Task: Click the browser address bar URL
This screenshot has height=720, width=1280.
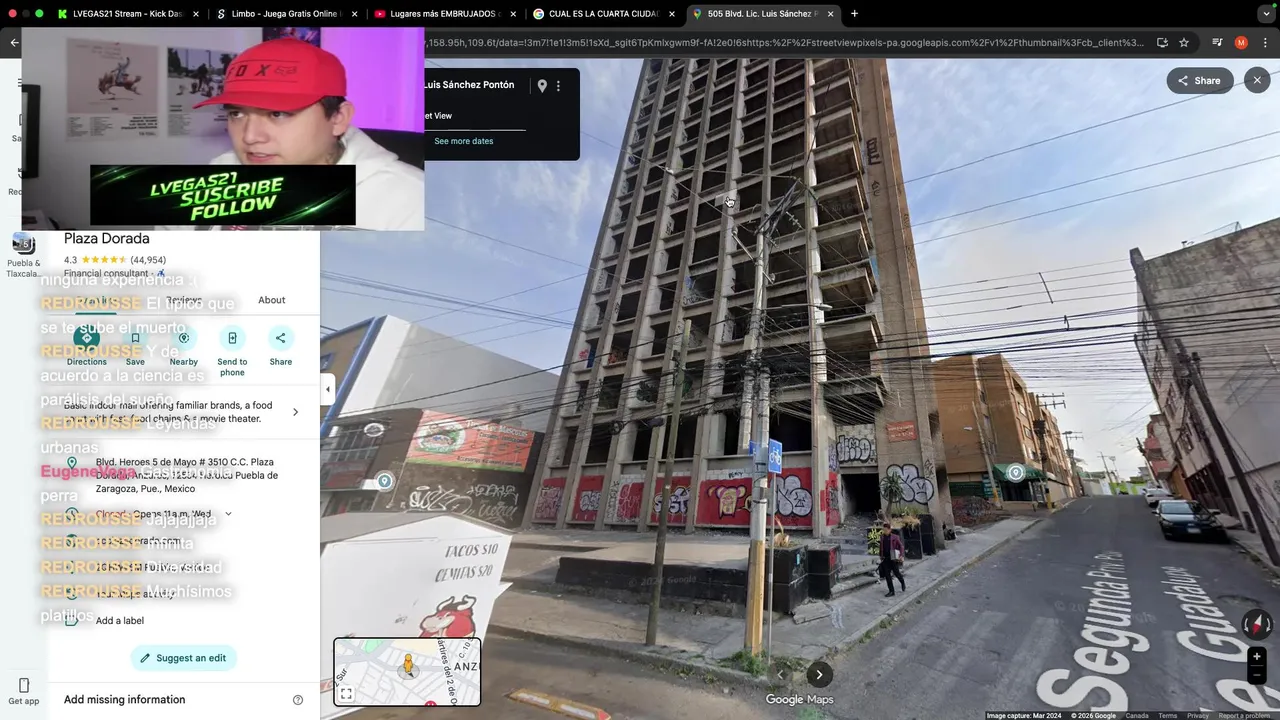Action: pyautogui.click(x=785, y=43)
